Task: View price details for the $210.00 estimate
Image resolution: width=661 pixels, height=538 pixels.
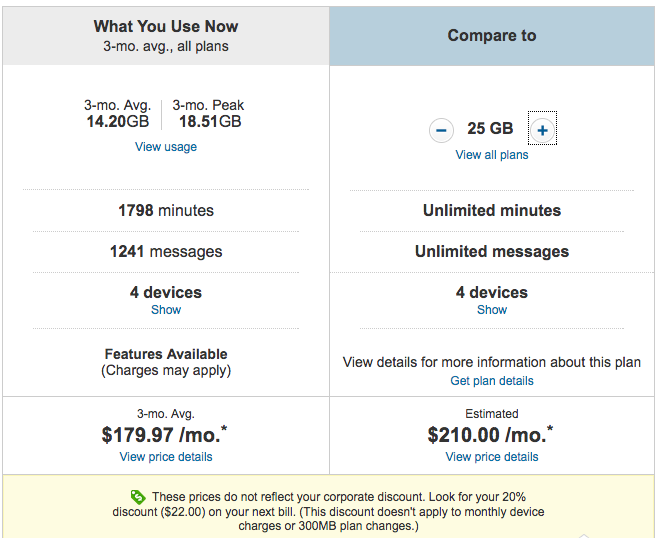Action: 492,457
